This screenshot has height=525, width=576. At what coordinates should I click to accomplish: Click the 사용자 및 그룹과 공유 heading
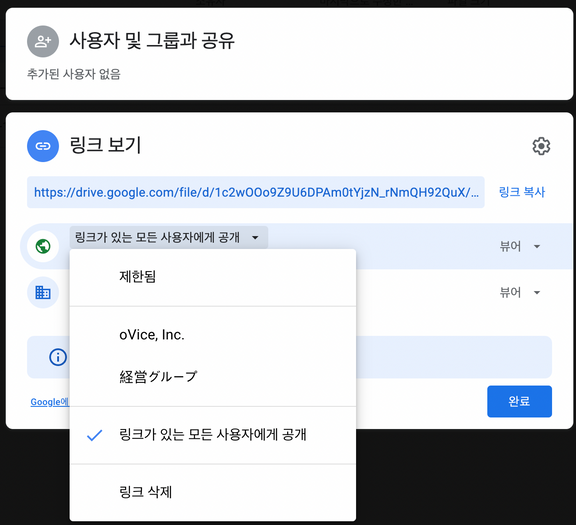pyautogui.click(x=152, y=40)
